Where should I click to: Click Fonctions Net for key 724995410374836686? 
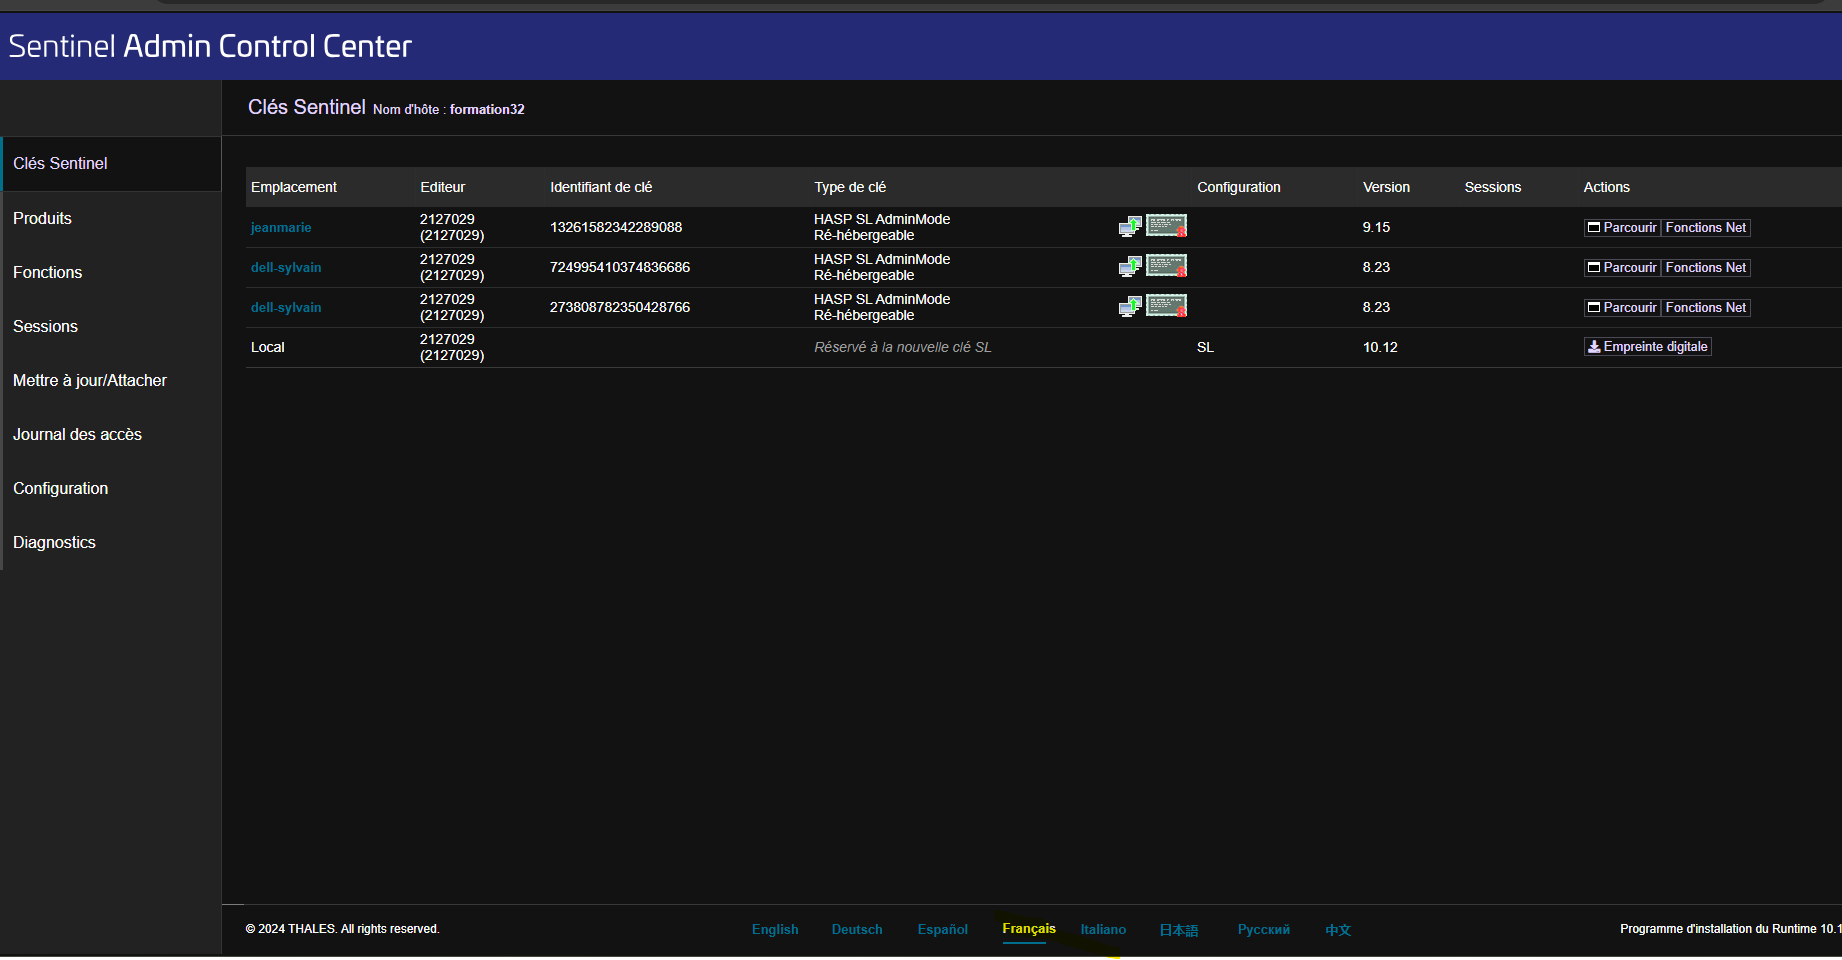pos(1705,268)
